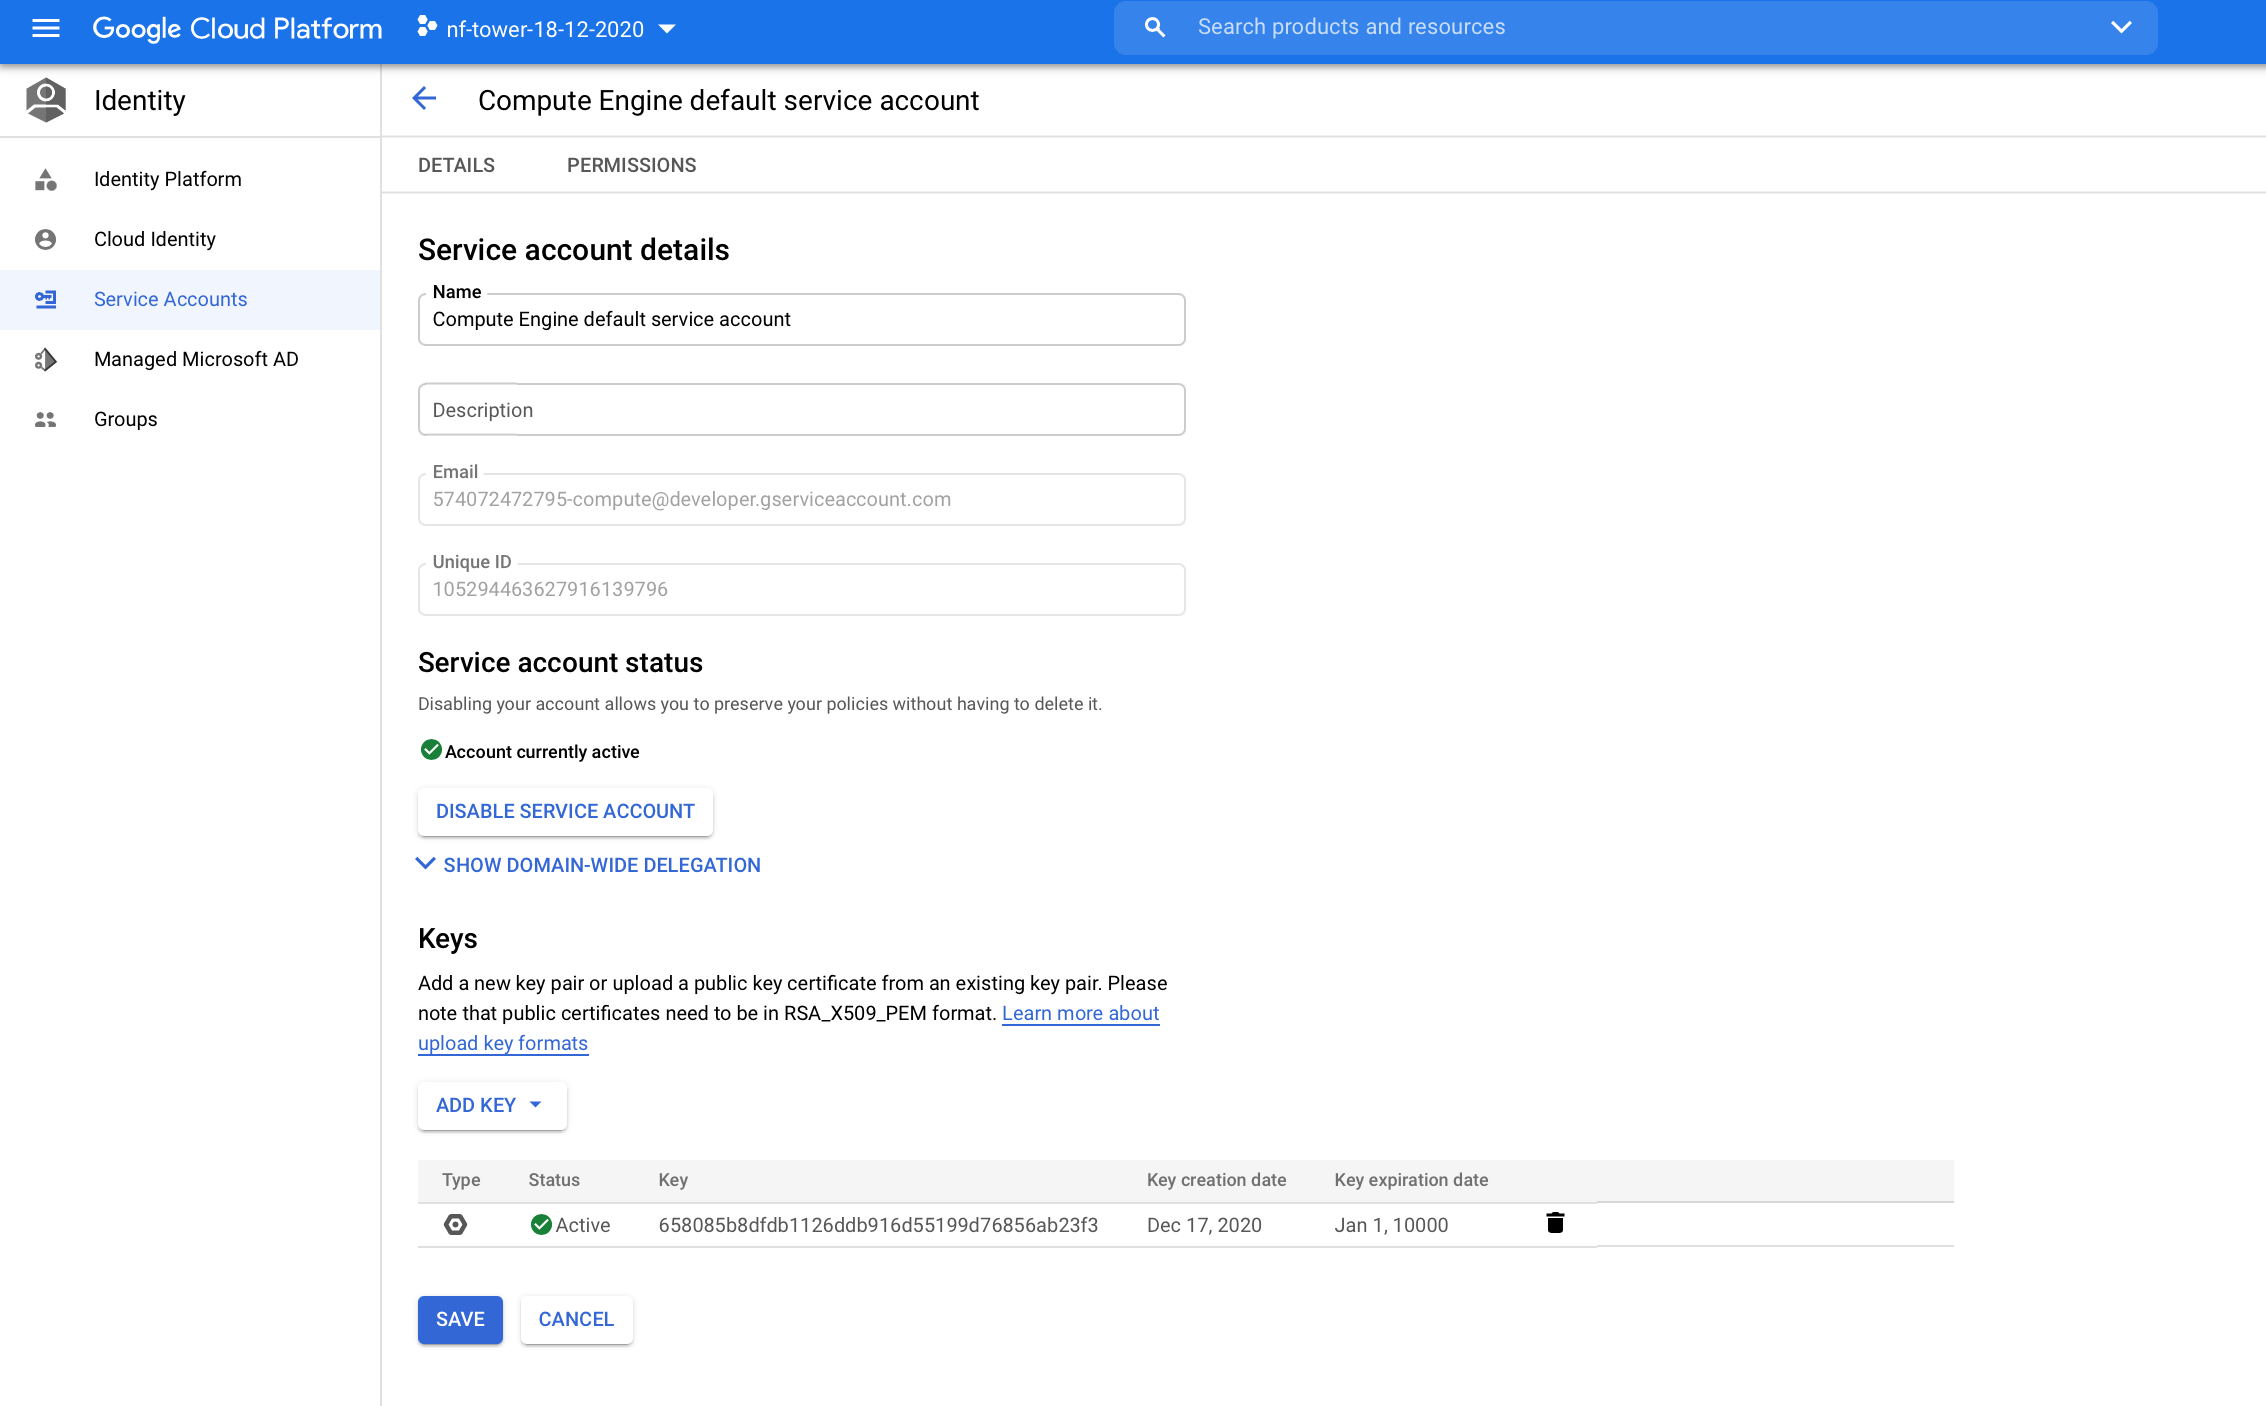Open Learn more about upload key formats link
The width and height of the screenshot is (2266, 1406).
click(1080, 1013)
